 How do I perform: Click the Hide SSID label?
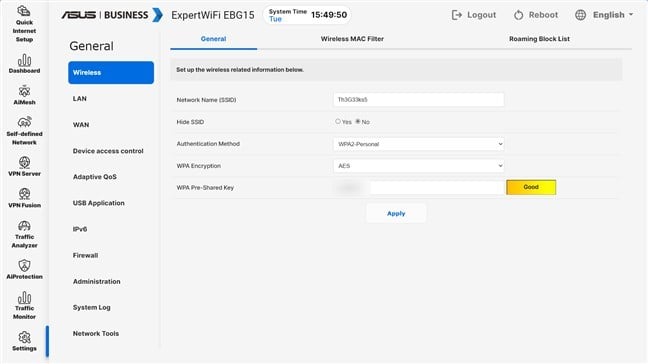(x=190, y=122)
